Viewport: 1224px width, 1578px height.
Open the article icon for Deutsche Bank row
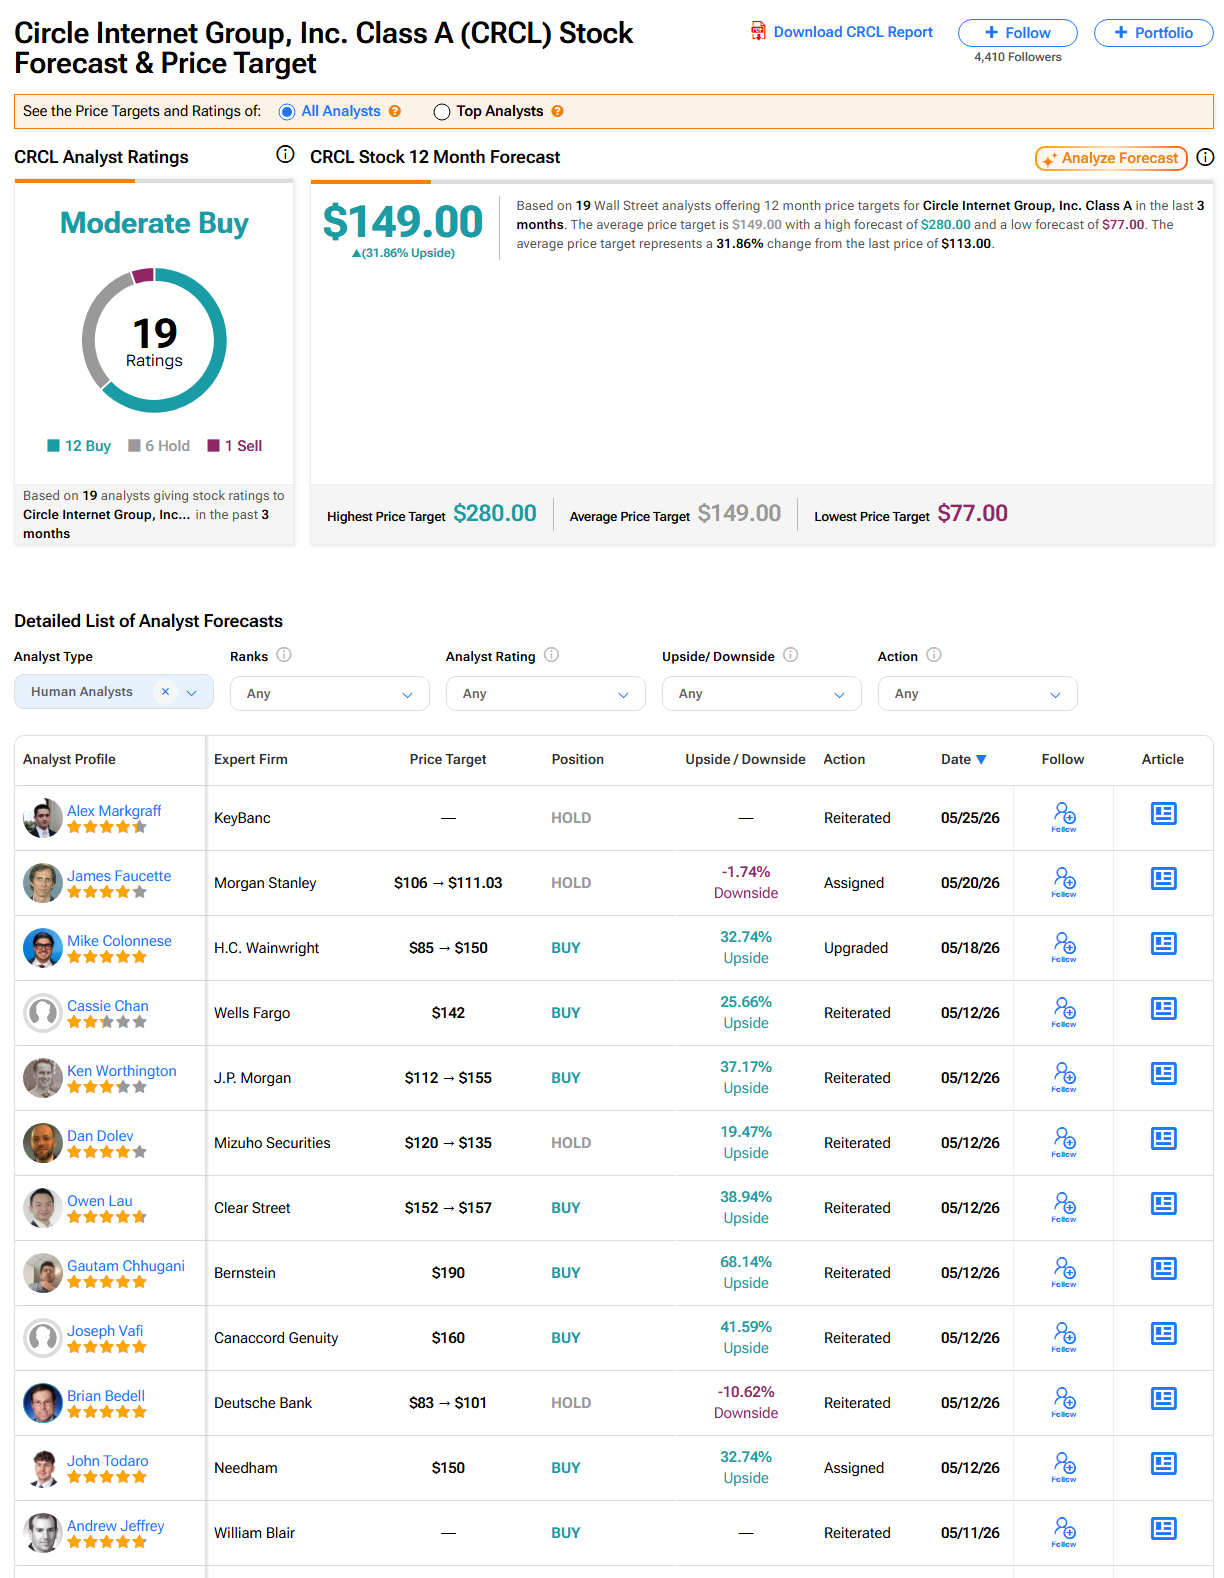pos(1164,1399)
